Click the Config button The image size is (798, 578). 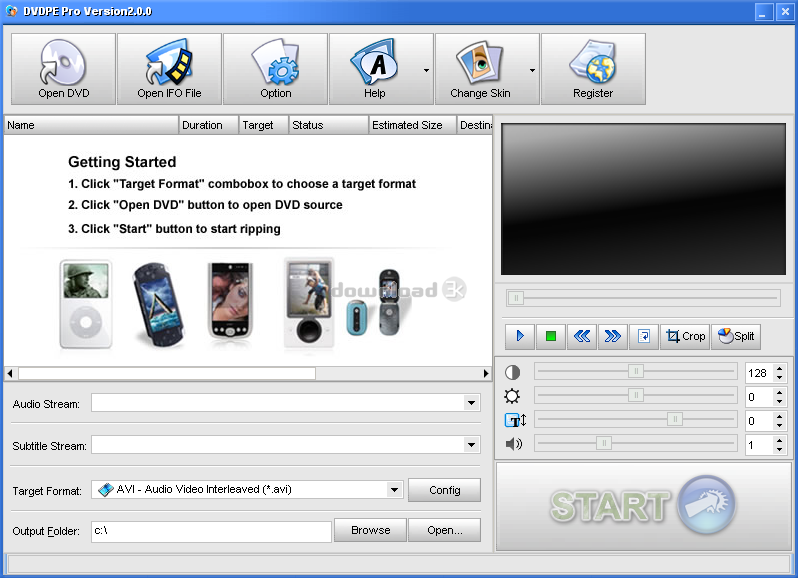pos(444,490)
